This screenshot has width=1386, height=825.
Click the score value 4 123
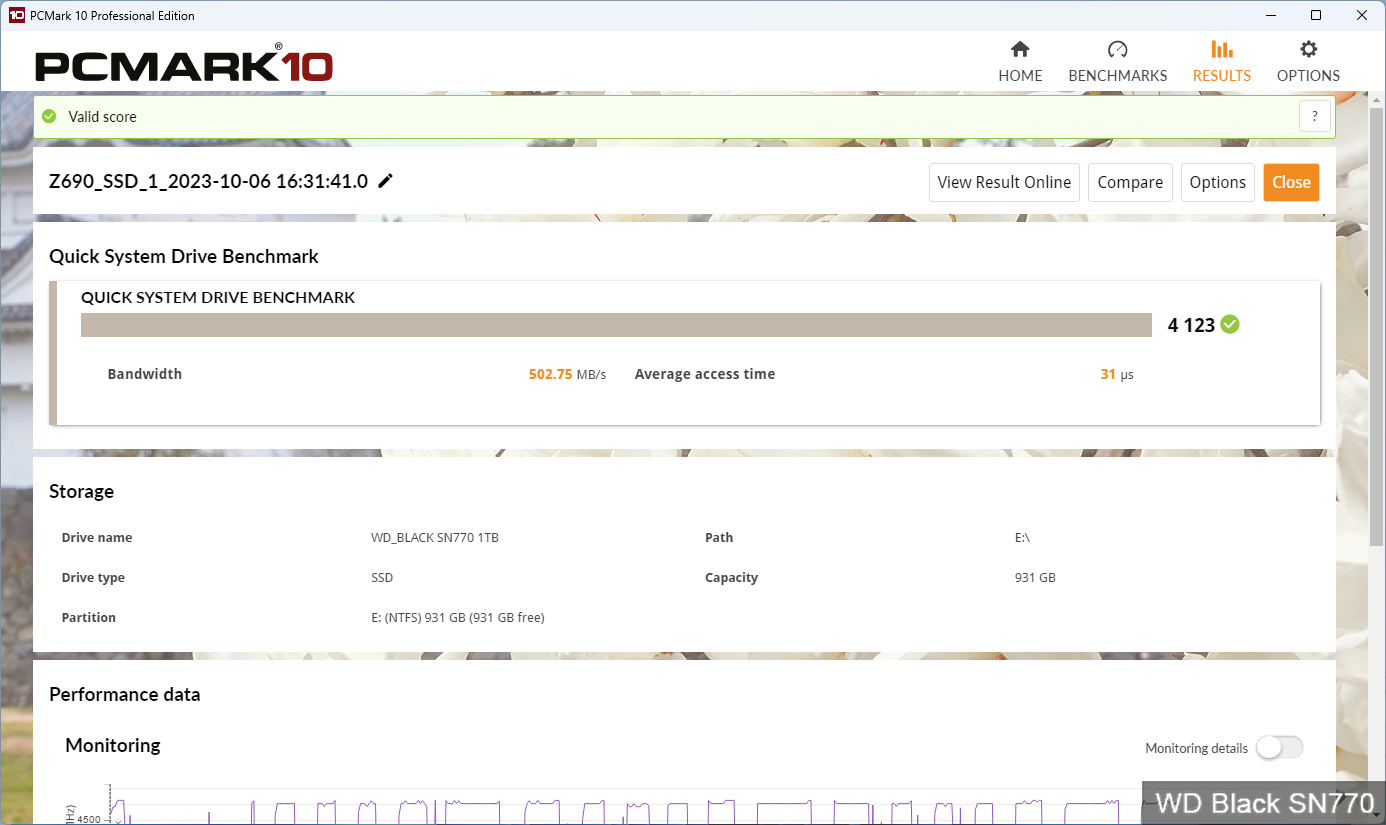coord(1191,325)
